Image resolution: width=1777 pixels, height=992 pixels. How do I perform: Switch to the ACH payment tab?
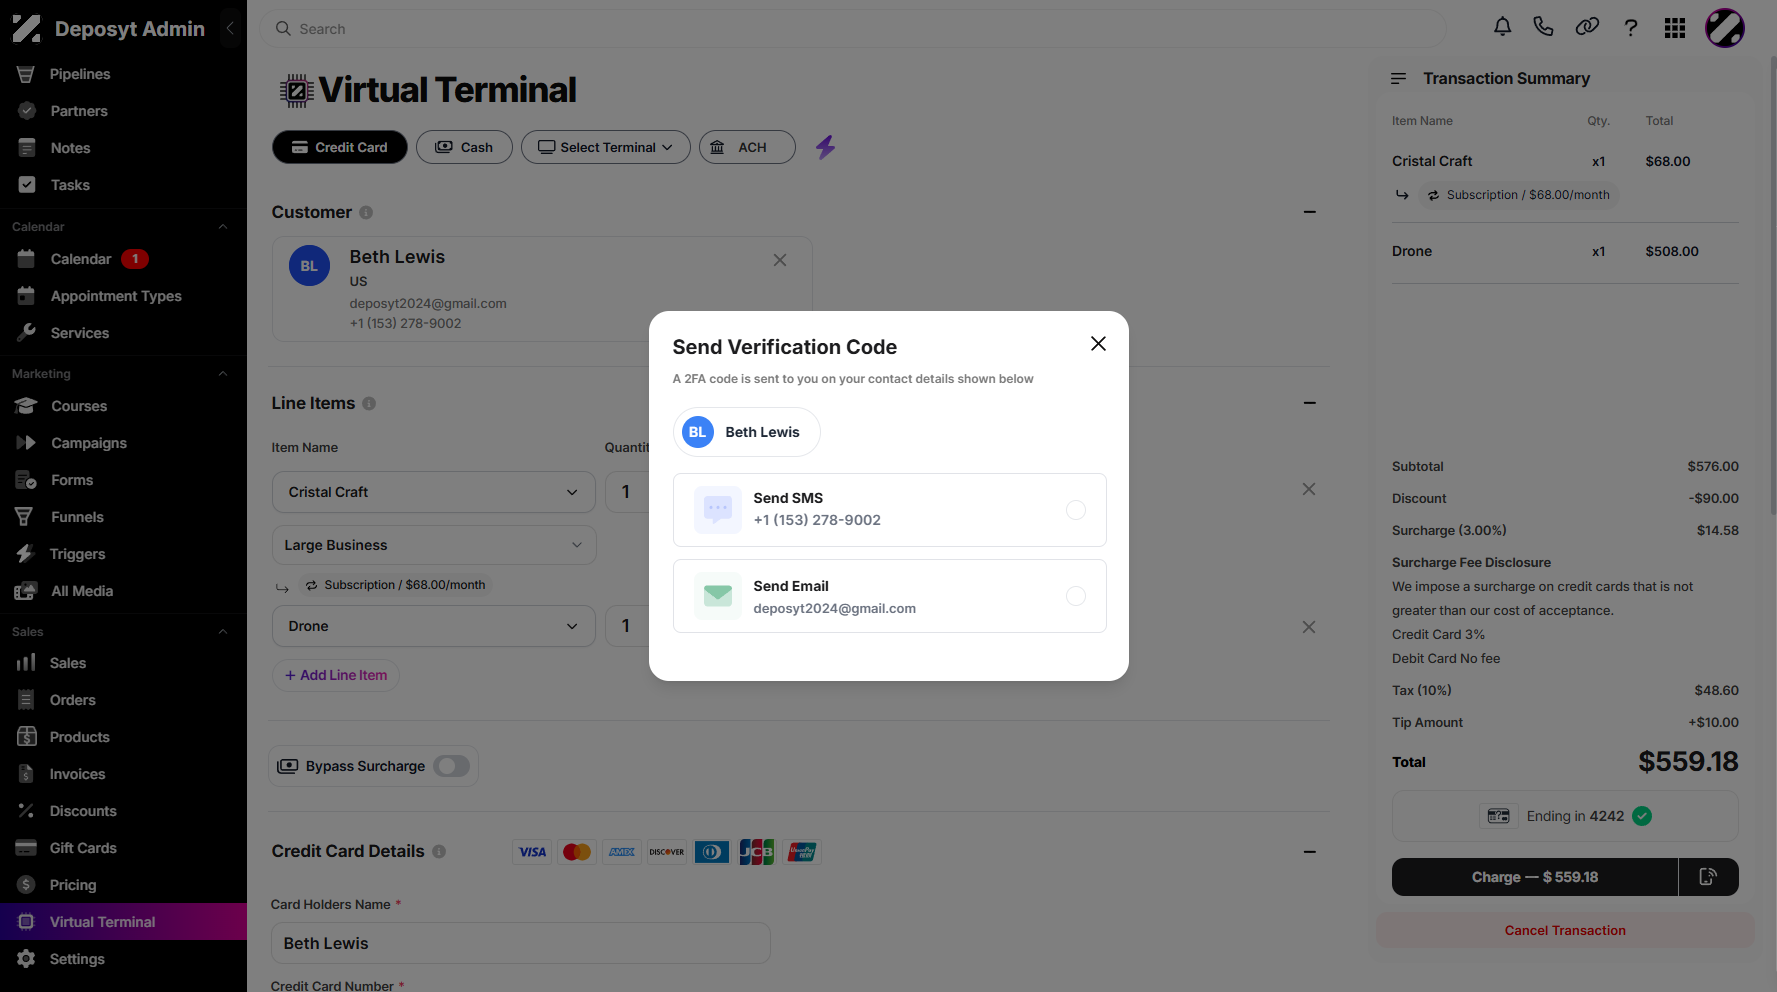(747, 147)
